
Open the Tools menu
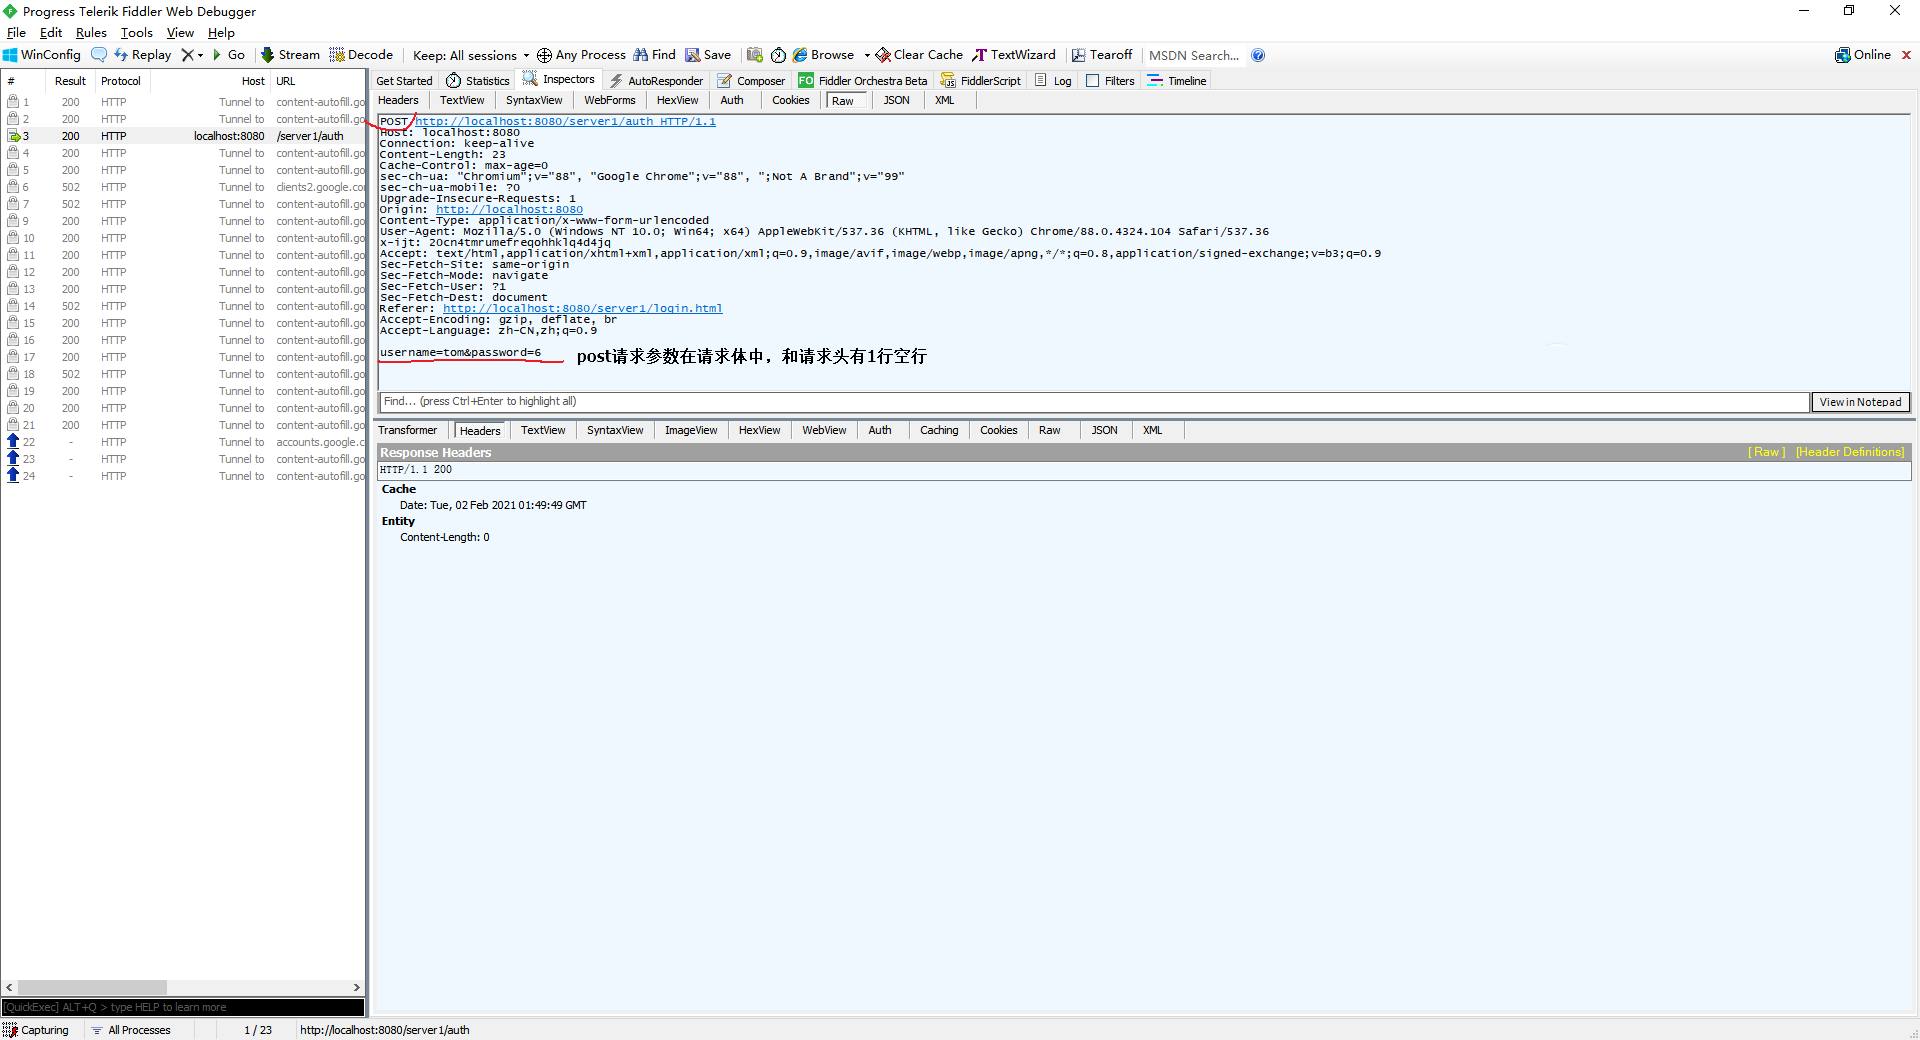pyautogui.click(x=137, y=33)
